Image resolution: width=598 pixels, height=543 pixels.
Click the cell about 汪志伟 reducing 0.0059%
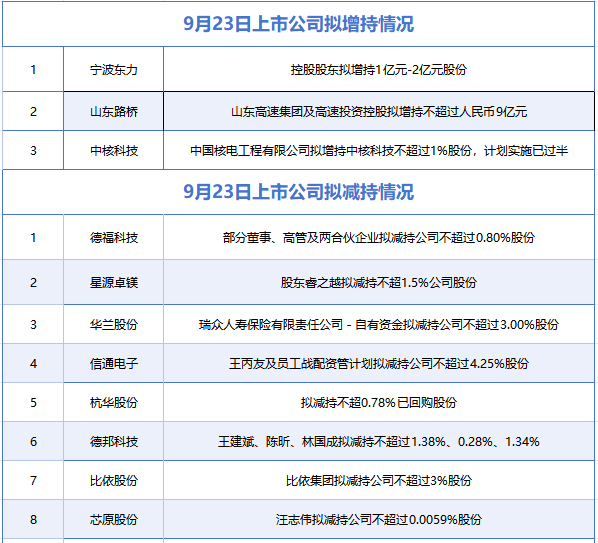(x=379, y=519)
